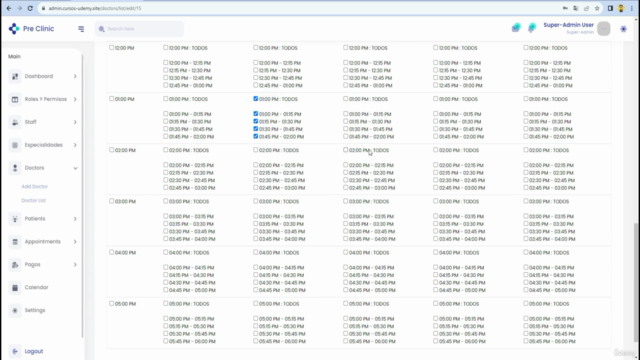Expand the Roles Y Permisos chevron
Image resolution: width=640 pixels, height=360 pixels.
click(75, 99)
